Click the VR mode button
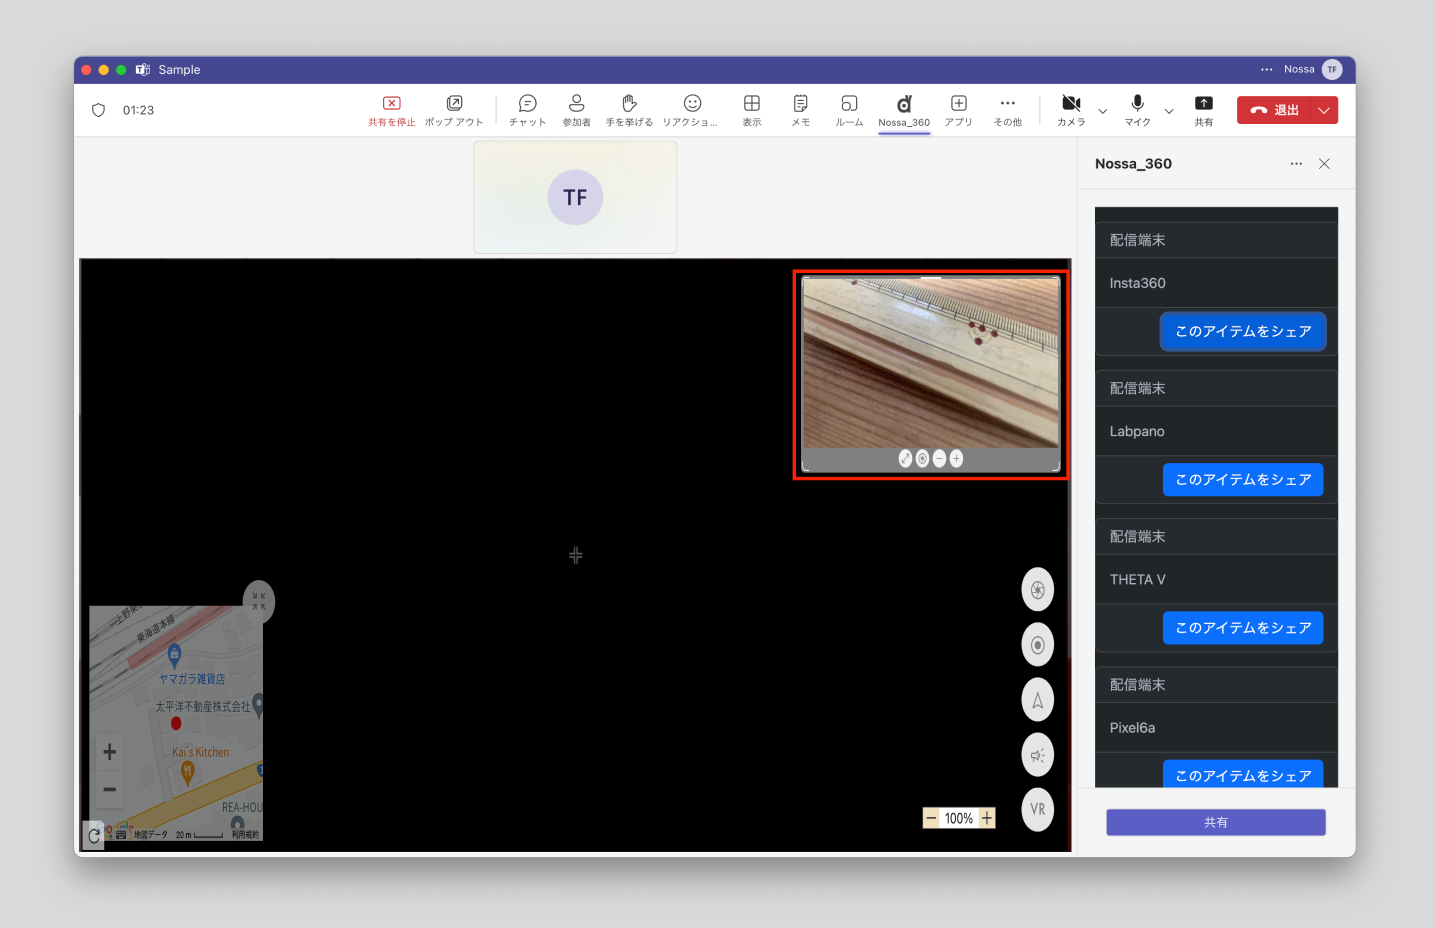1436x928 pixels. tap(1037, 809)
